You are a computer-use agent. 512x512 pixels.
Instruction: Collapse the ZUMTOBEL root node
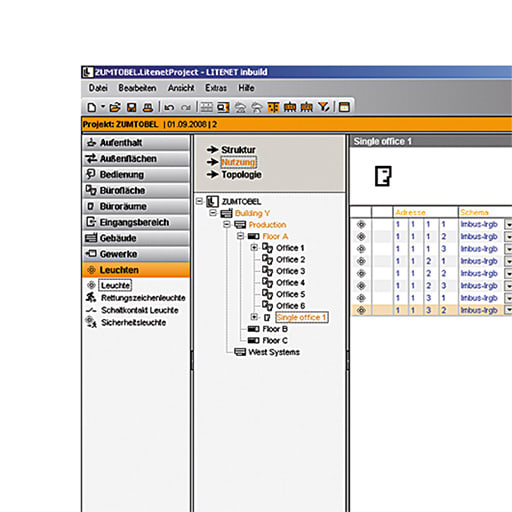click(x=199, y=201)
